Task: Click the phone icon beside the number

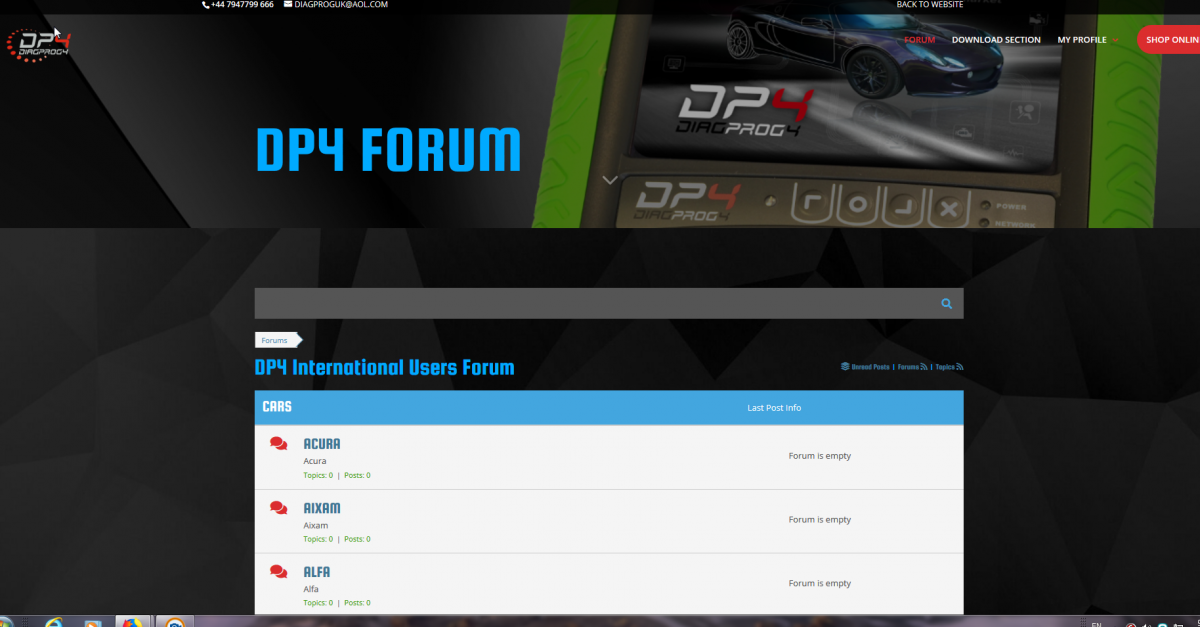Action: coord(206,4)
